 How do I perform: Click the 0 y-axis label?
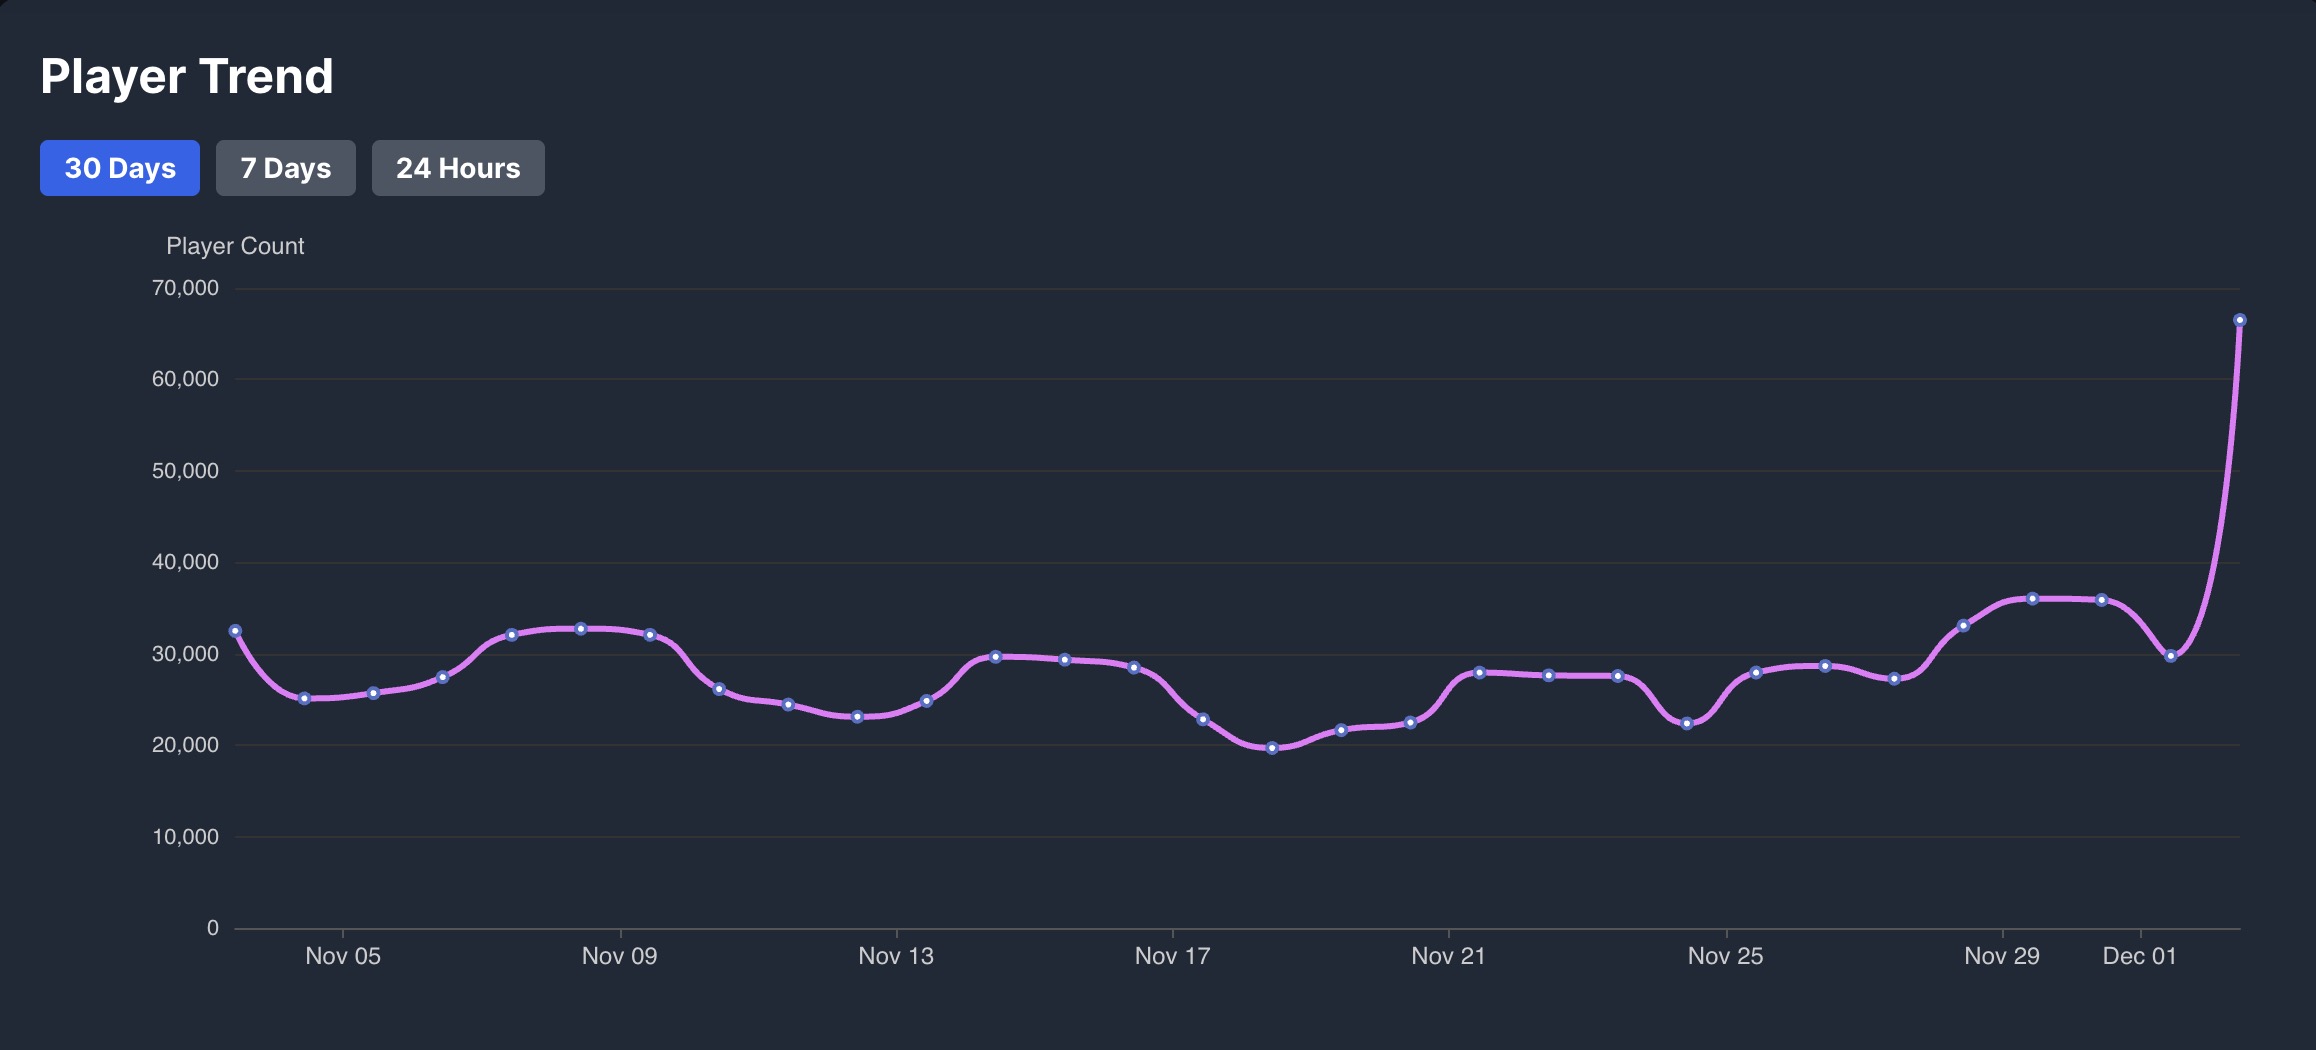(212, 928)
